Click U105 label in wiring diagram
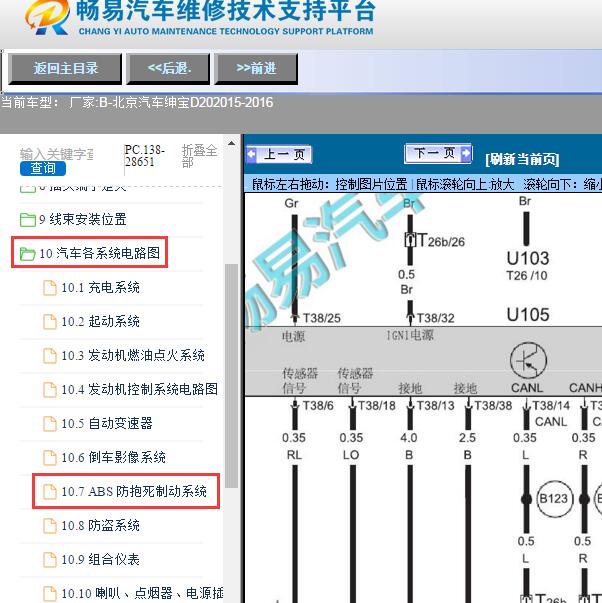 (528, 315)
